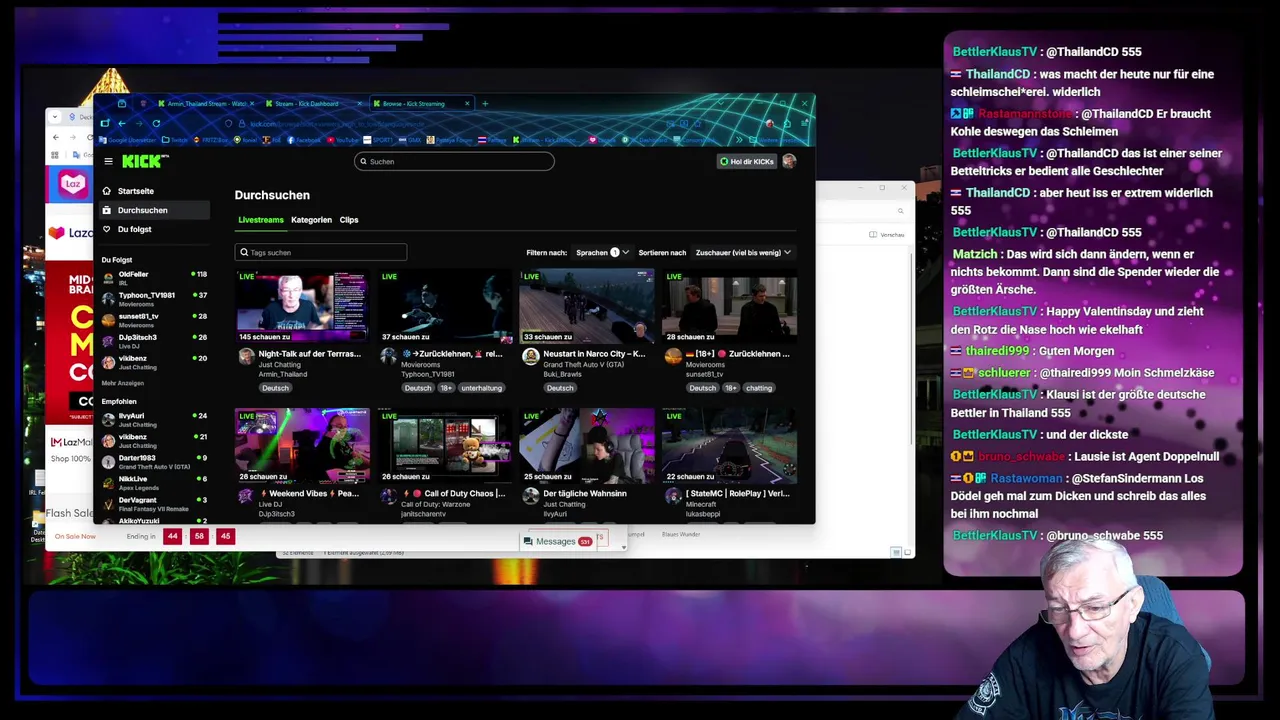Open the Zuschauer (viel bis wenig) sort dropdown

point(743,253)
